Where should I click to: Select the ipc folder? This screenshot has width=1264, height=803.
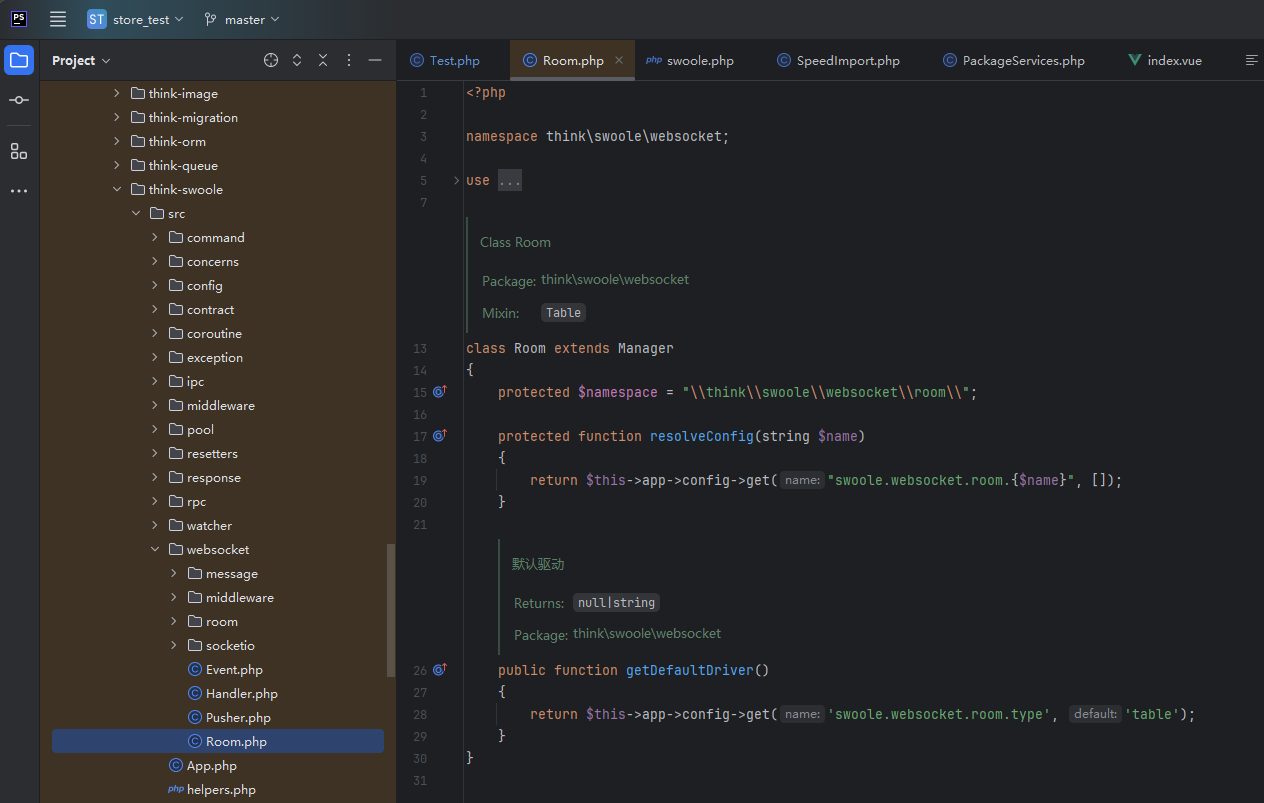[195, 381]
